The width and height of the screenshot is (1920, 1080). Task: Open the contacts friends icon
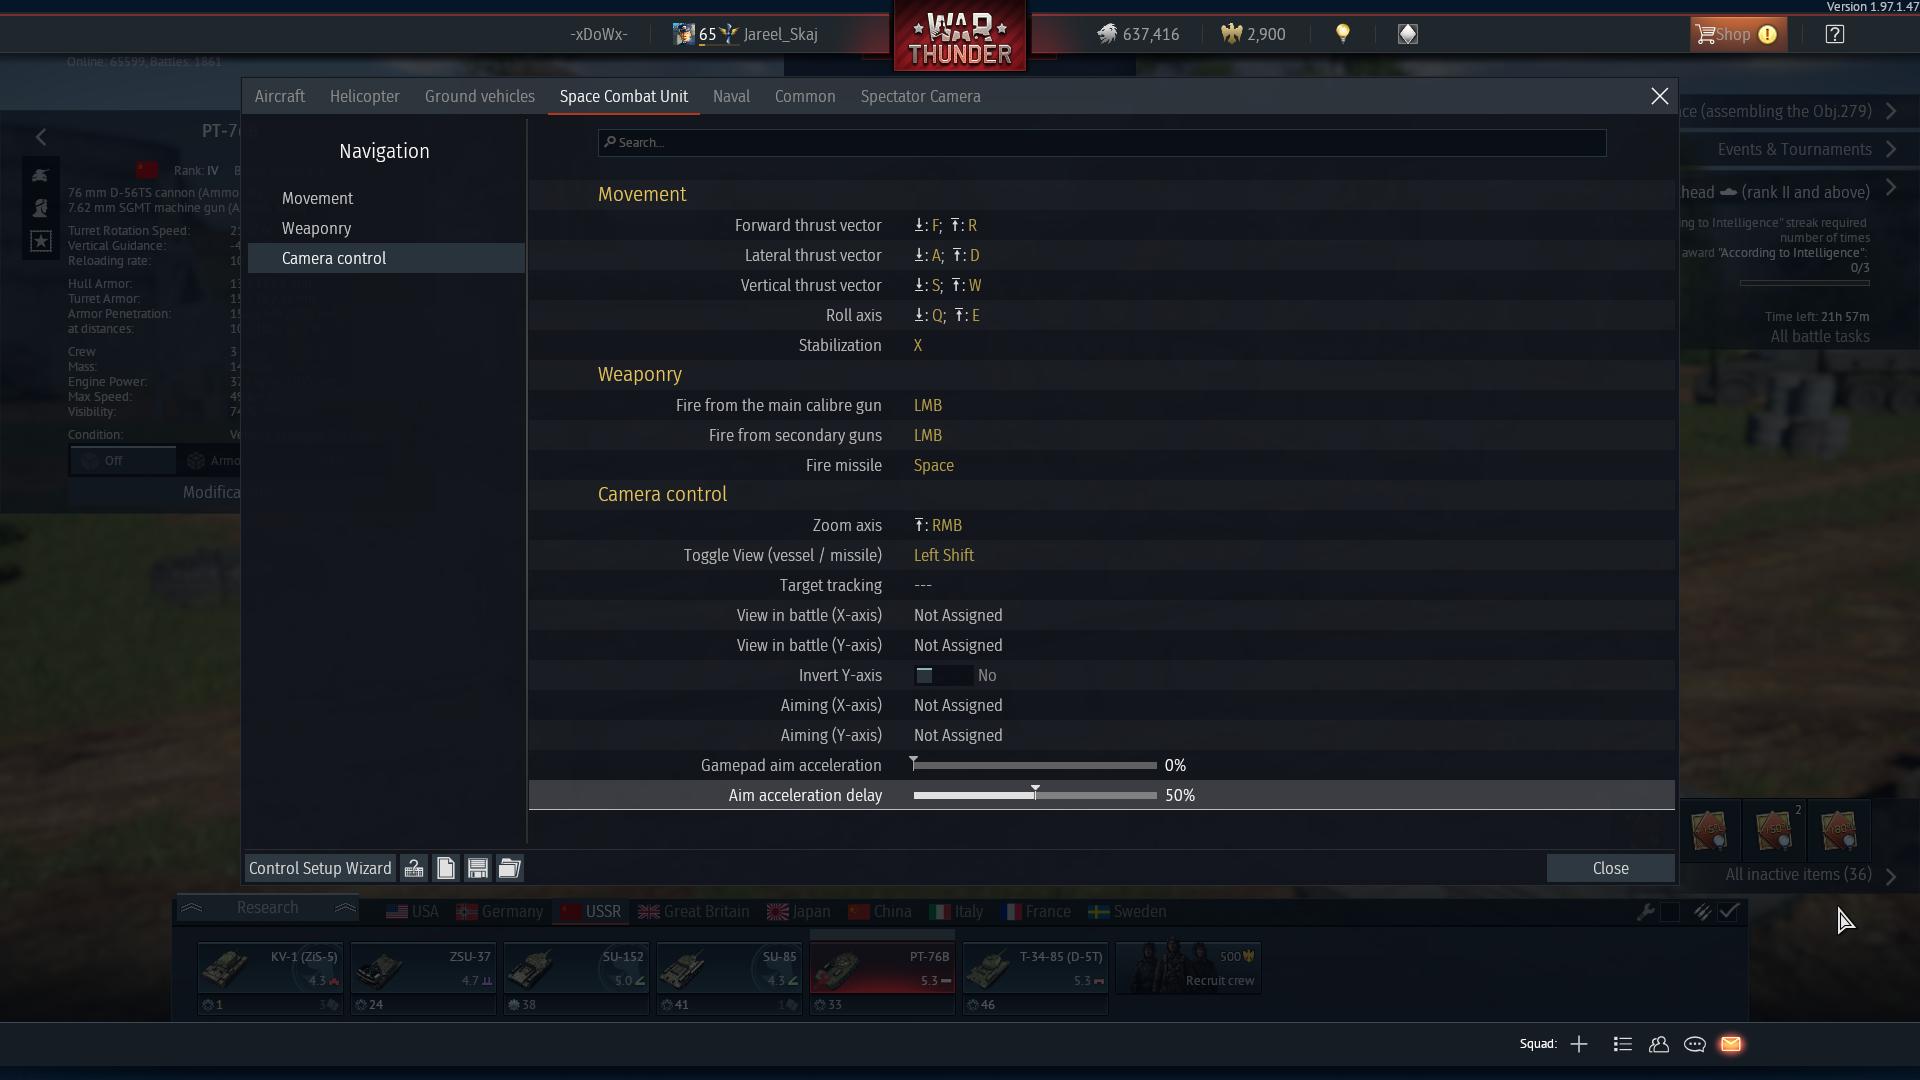point(1659,1044)
